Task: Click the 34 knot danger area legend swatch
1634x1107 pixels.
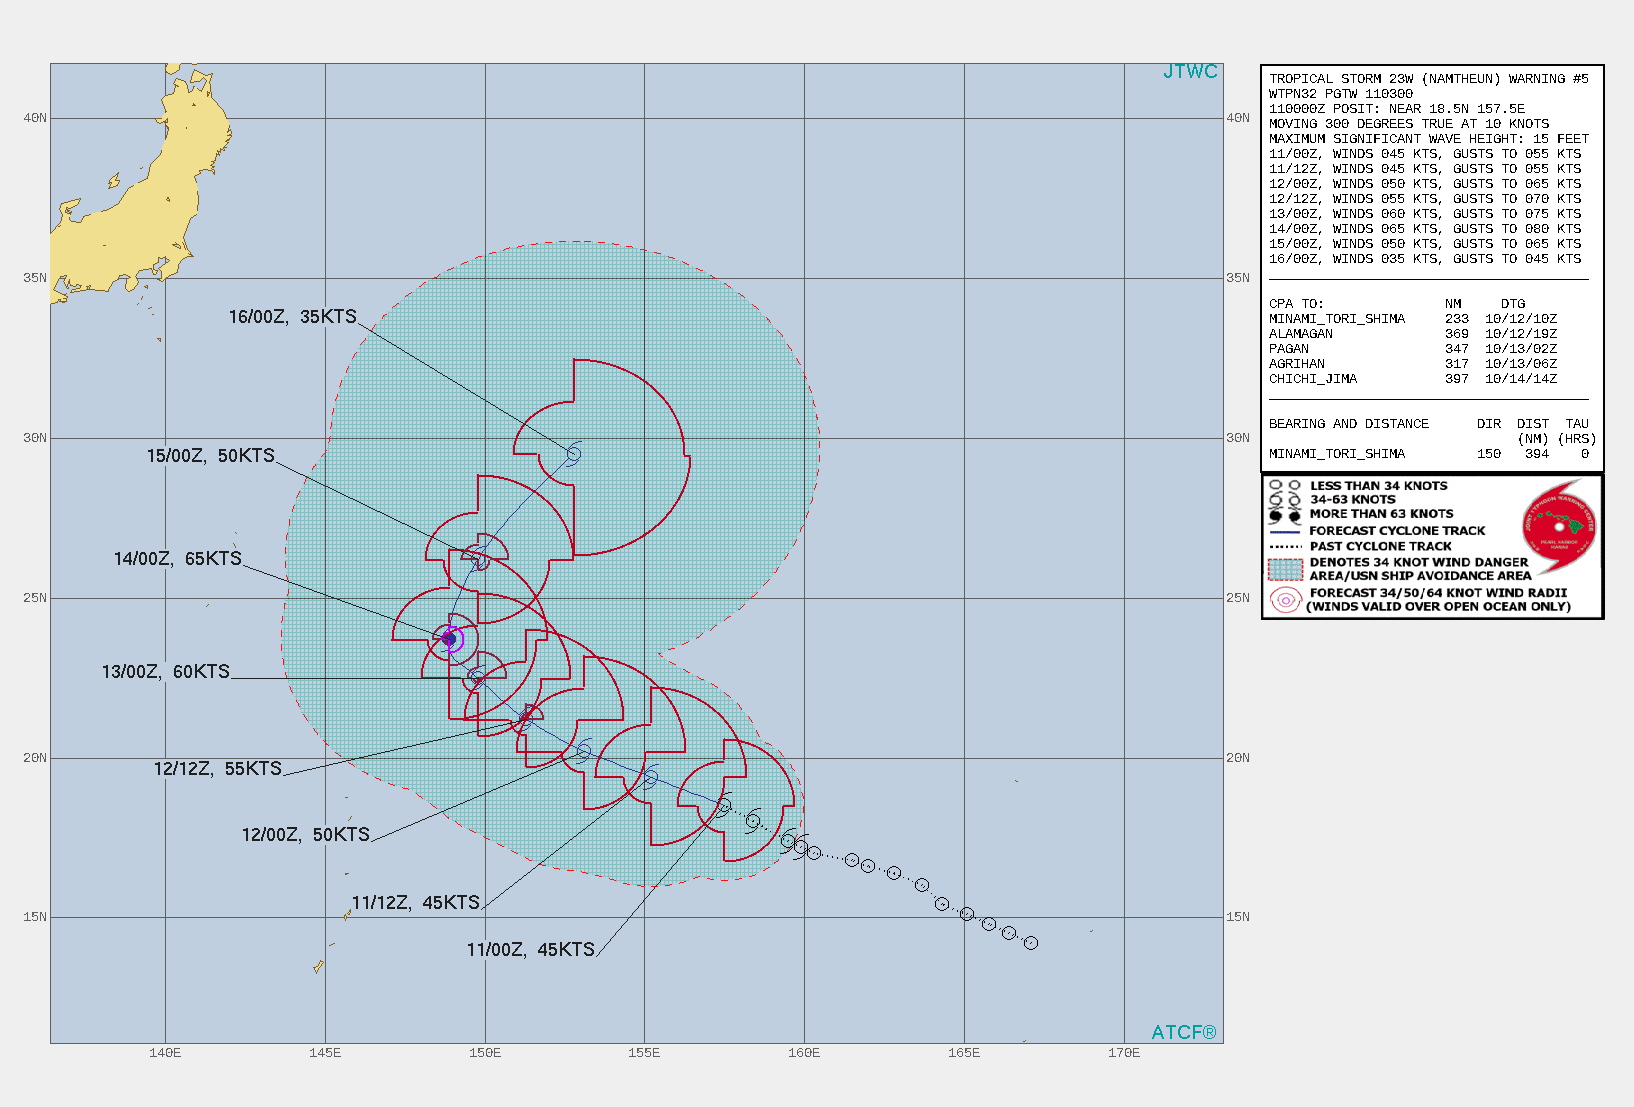Action: [x=1285, y=569]
